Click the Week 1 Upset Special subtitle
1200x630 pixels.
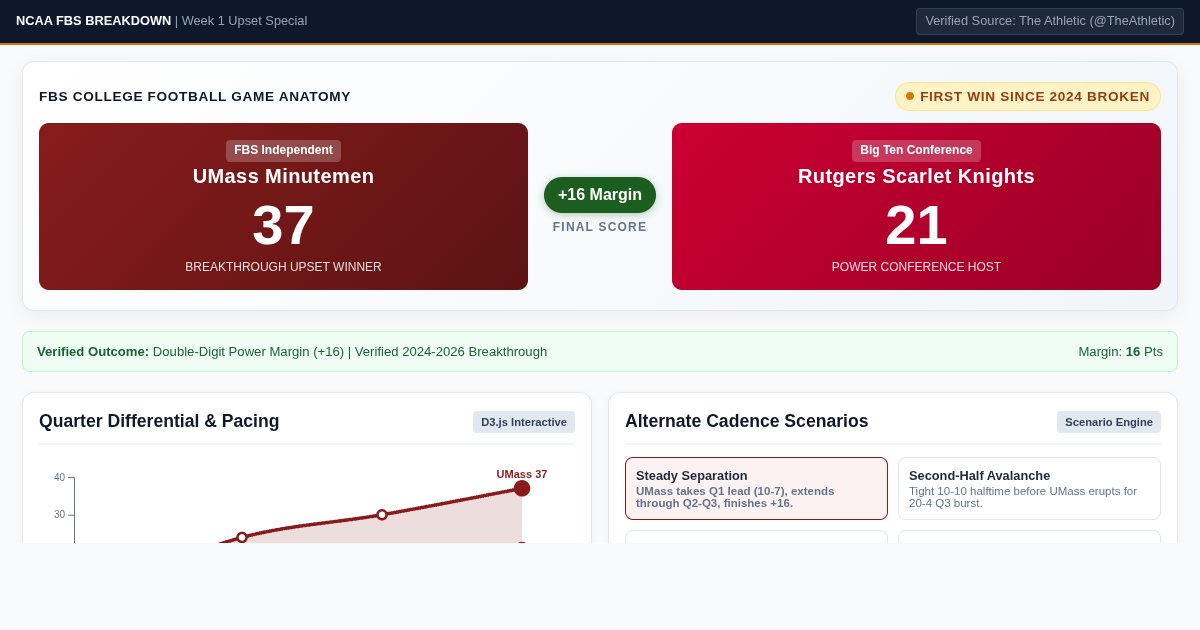245,21
